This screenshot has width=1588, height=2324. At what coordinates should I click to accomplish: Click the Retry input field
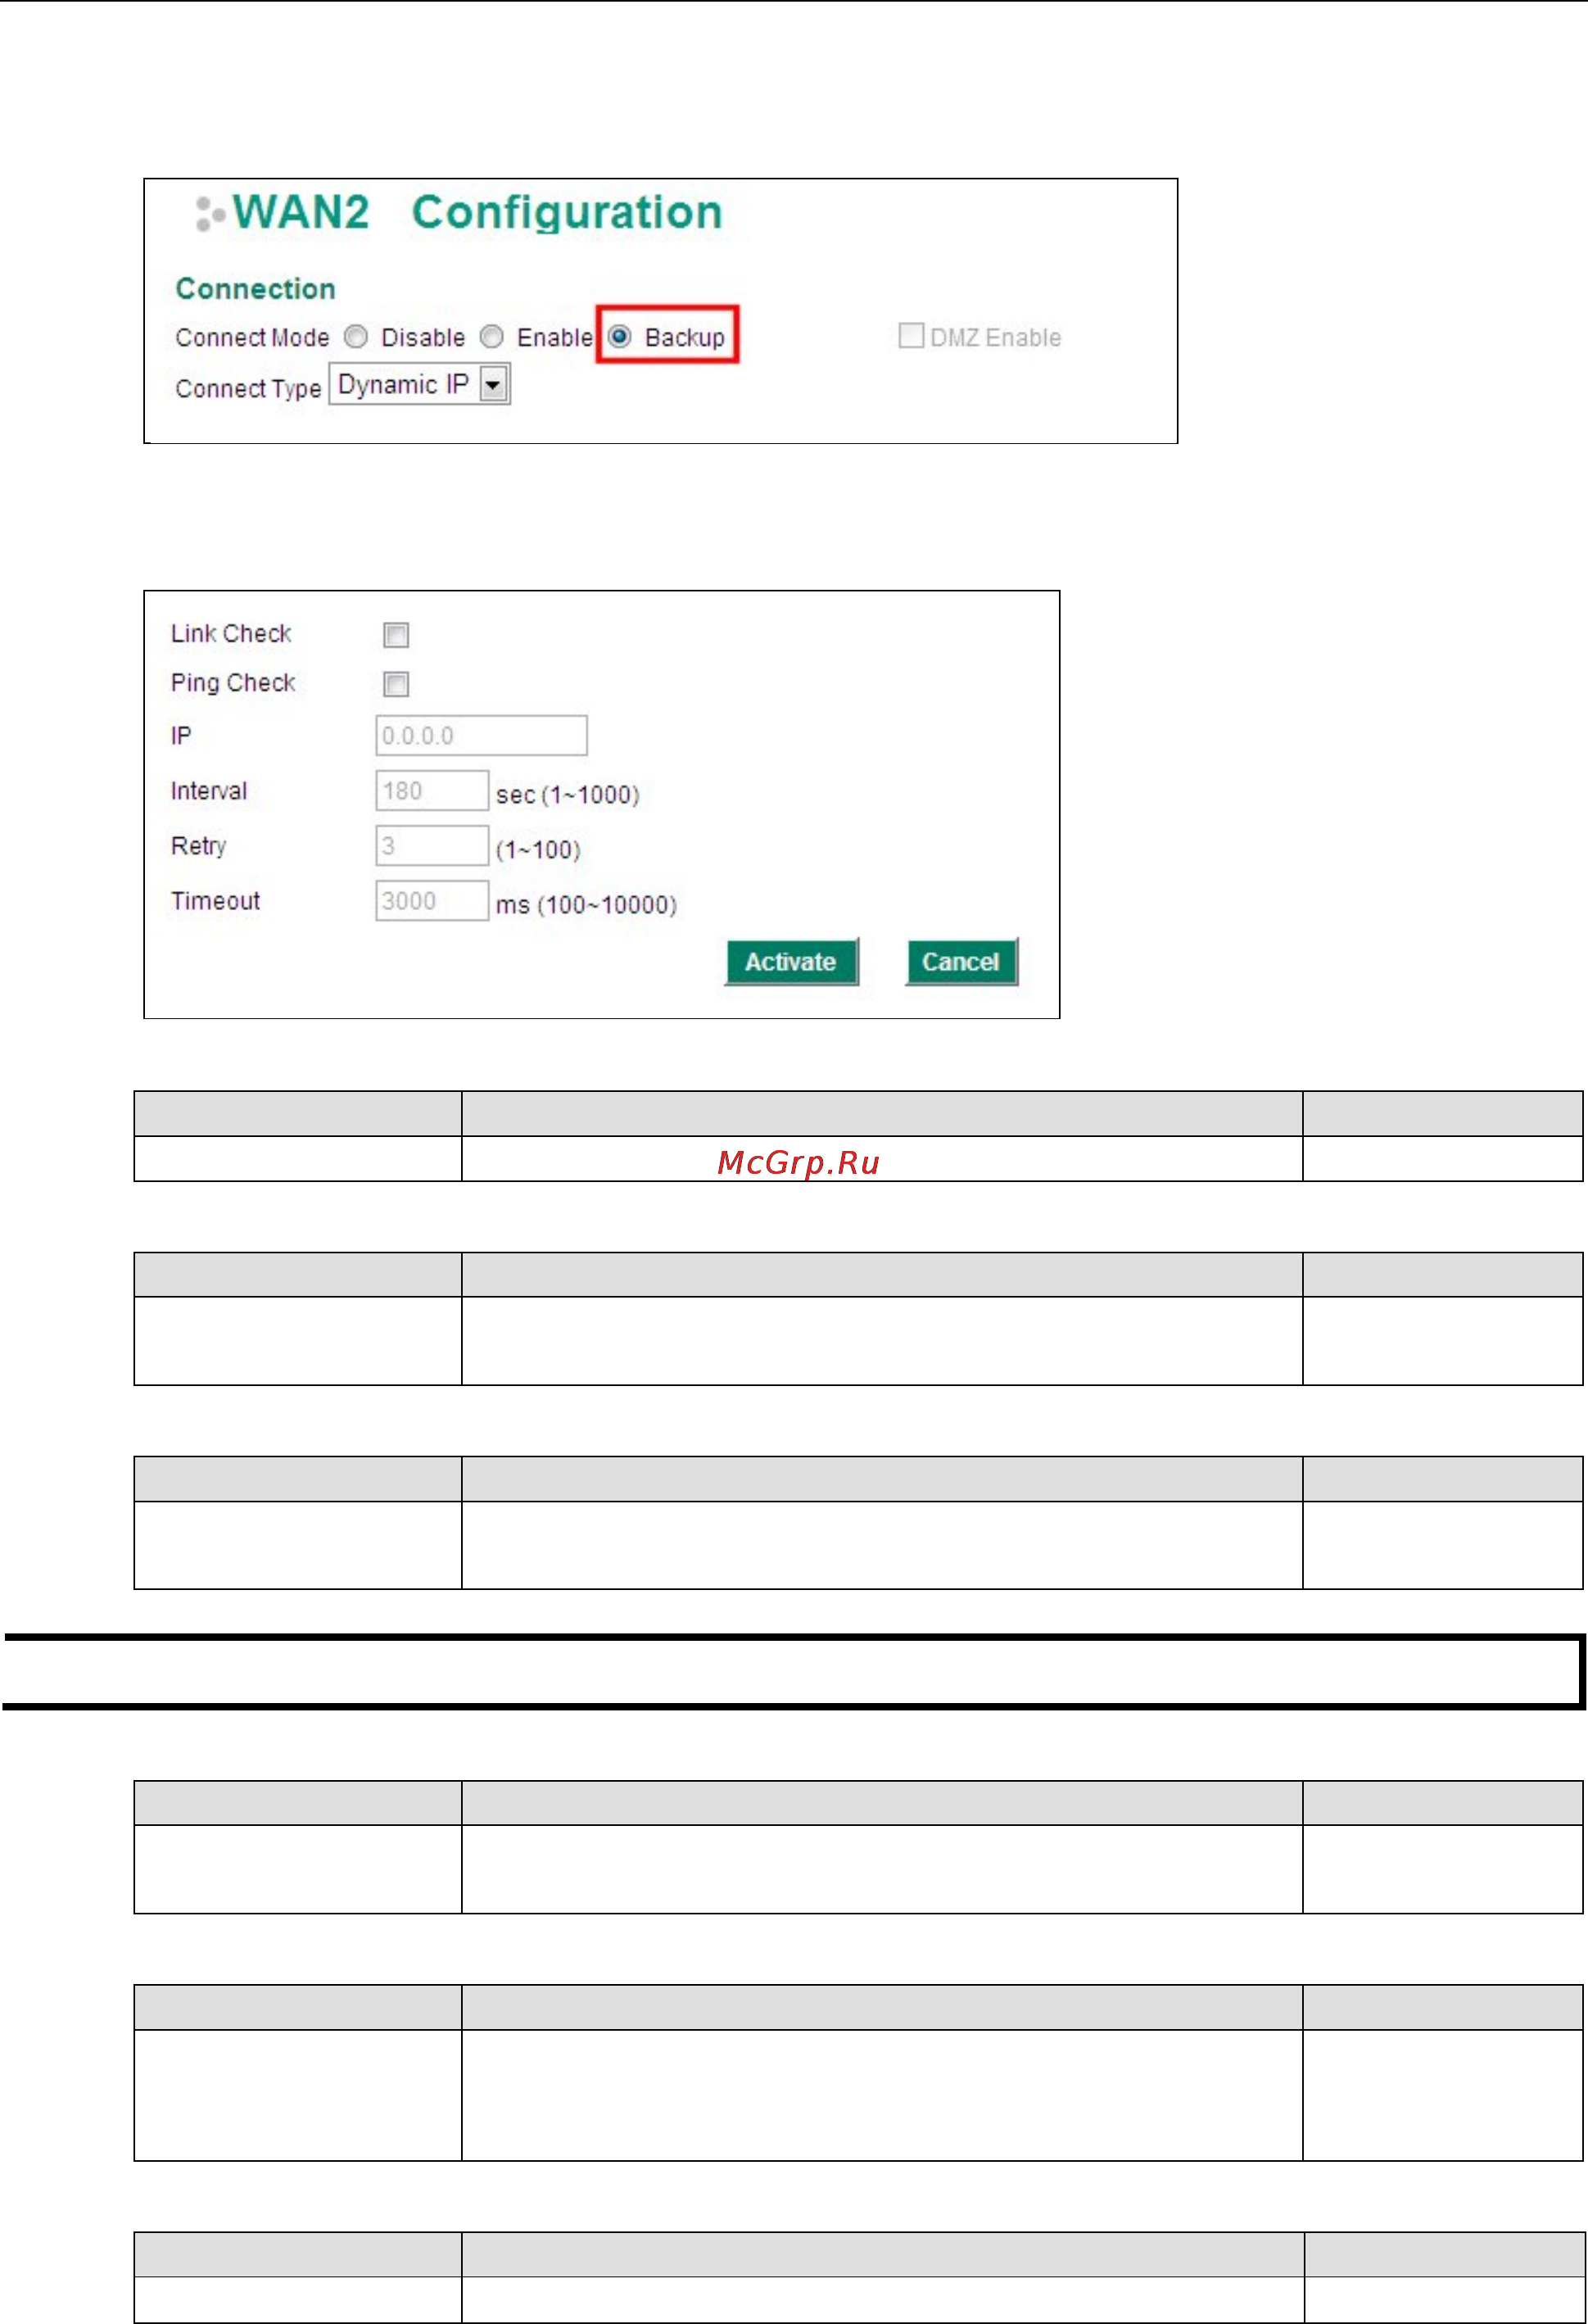432,845
